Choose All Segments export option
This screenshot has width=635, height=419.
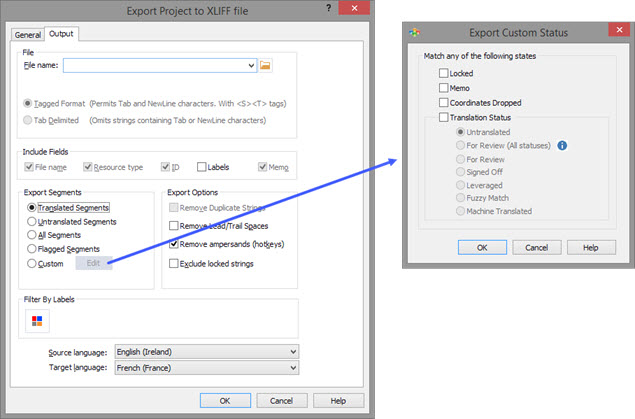tap(32, 235)
